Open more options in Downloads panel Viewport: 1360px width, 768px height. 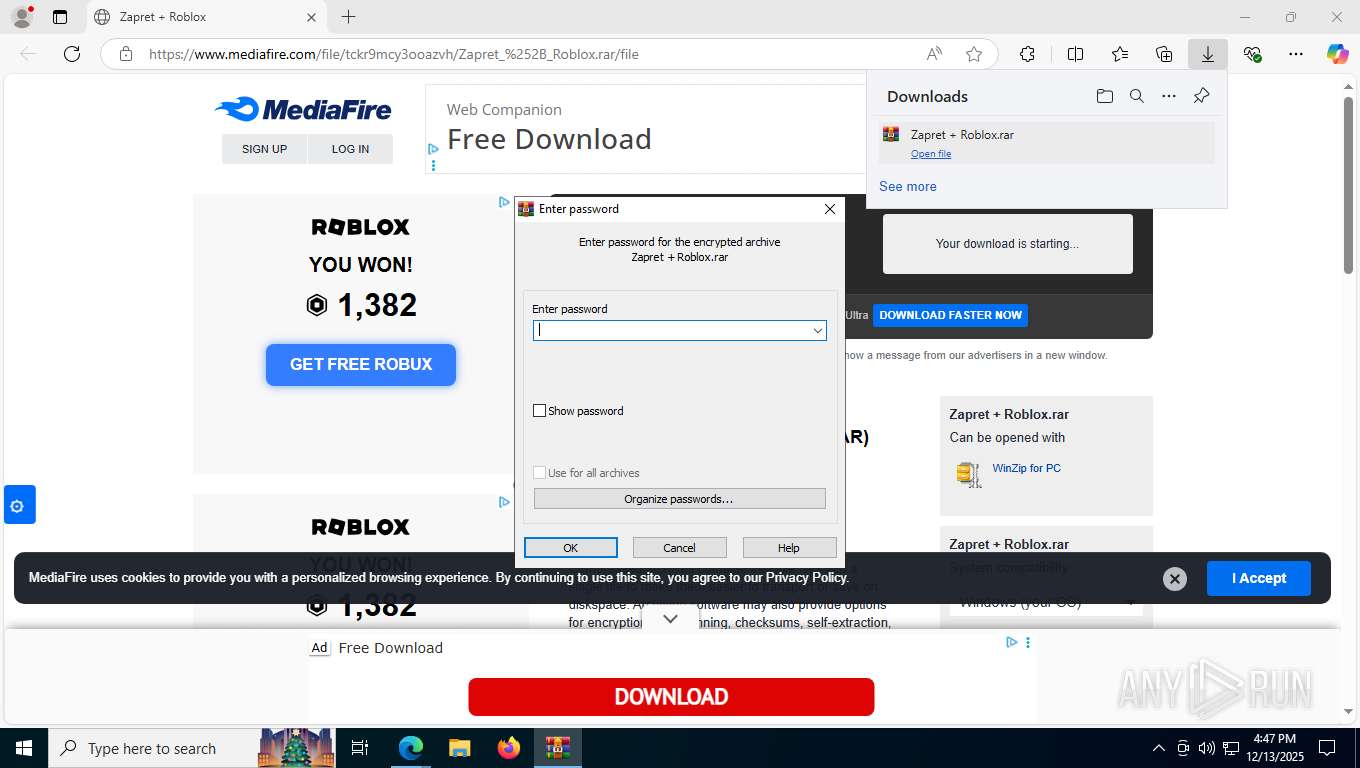point(1169,96)
